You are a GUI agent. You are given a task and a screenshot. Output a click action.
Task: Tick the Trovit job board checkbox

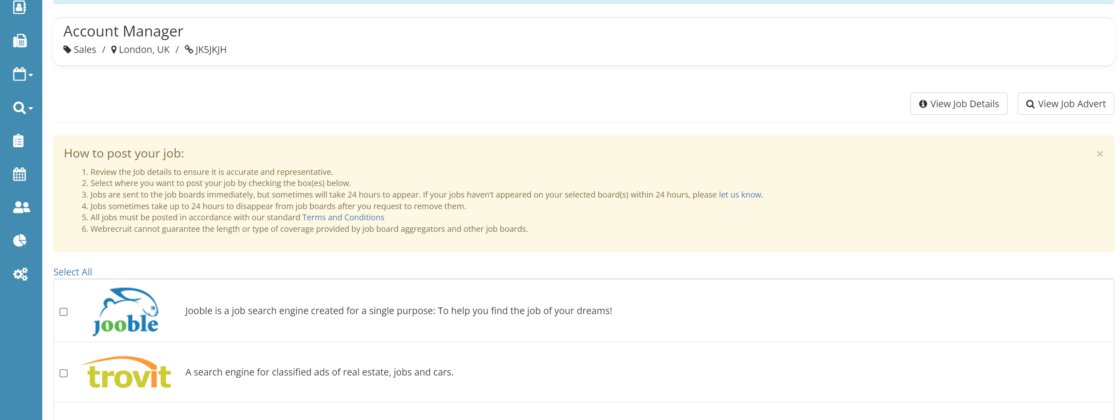pos(64,373)
